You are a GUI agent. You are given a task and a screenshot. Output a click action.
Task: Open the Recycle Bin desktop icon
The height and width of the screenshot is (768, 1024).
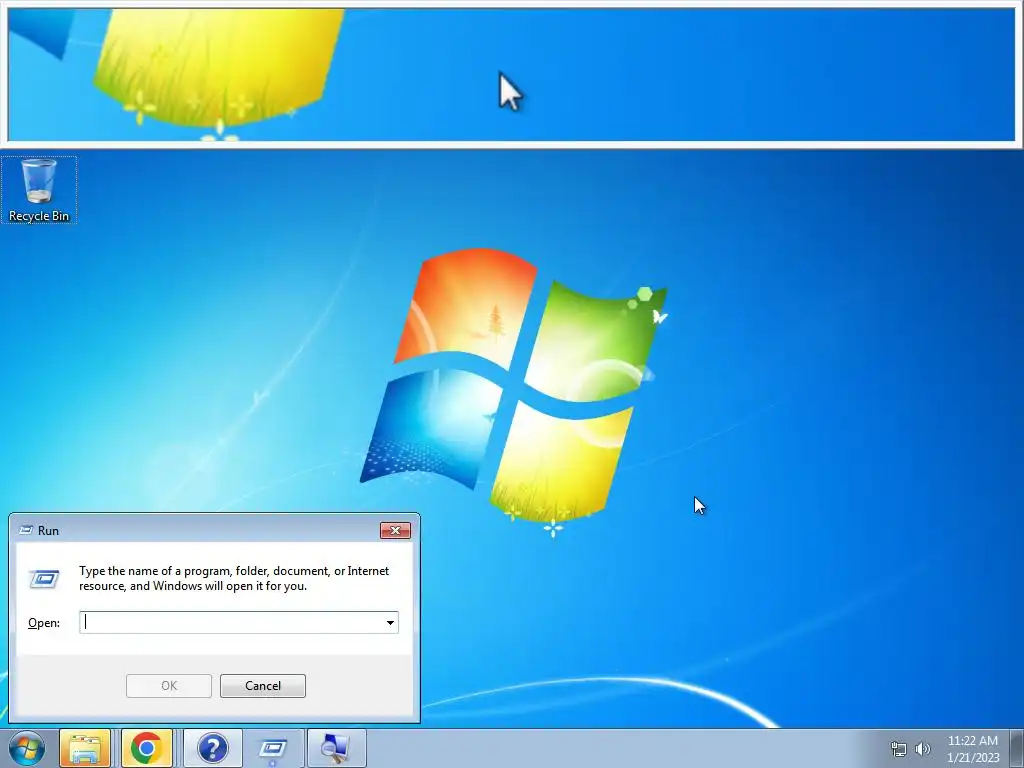(39, 189)
